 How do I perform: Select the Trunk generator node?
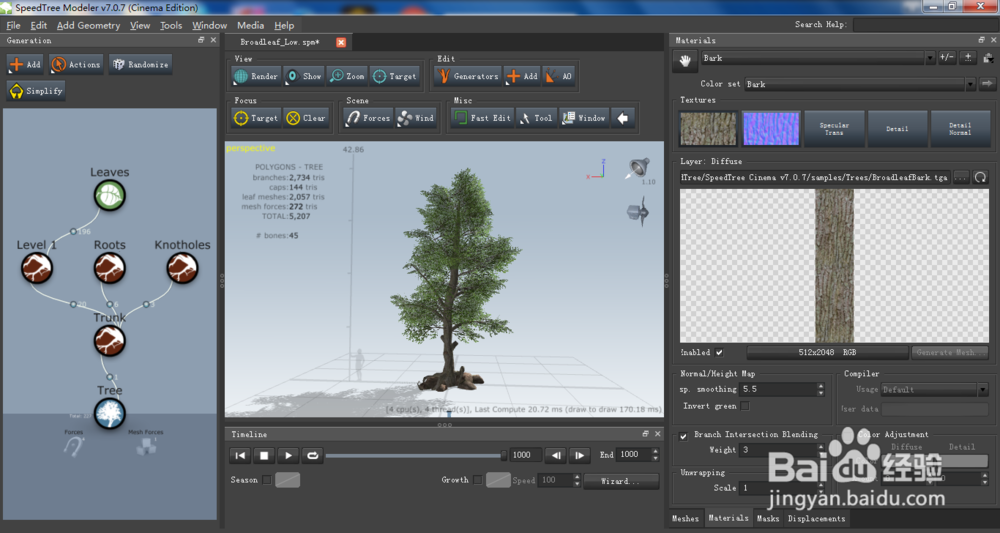pyautogui.click(x=110, y=340)
